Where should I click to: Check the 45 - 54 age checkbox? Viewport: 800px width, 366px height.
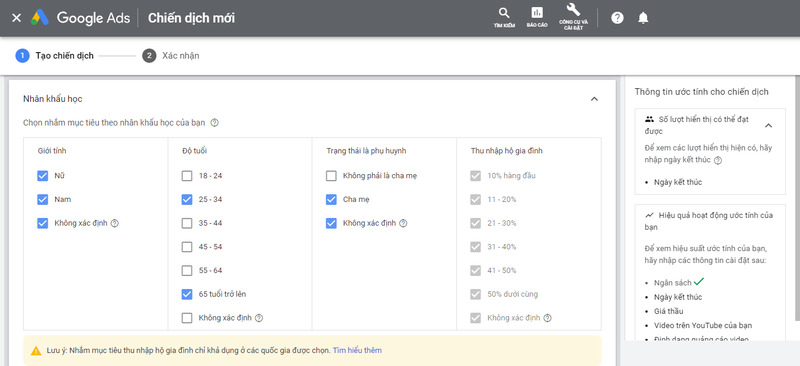pos(187,247)
